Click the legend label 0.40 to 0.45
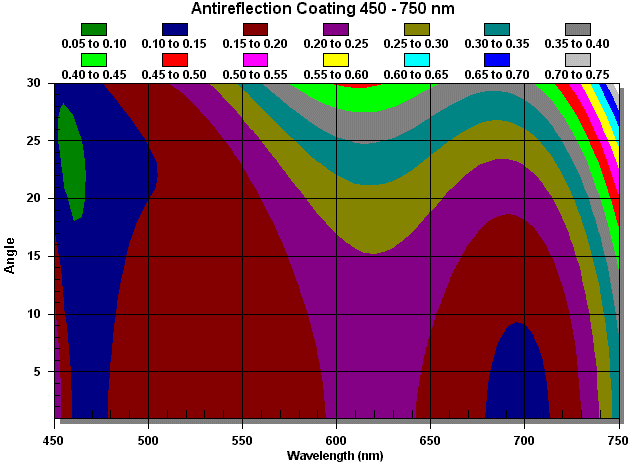644x464 pixels. point(94,75)
